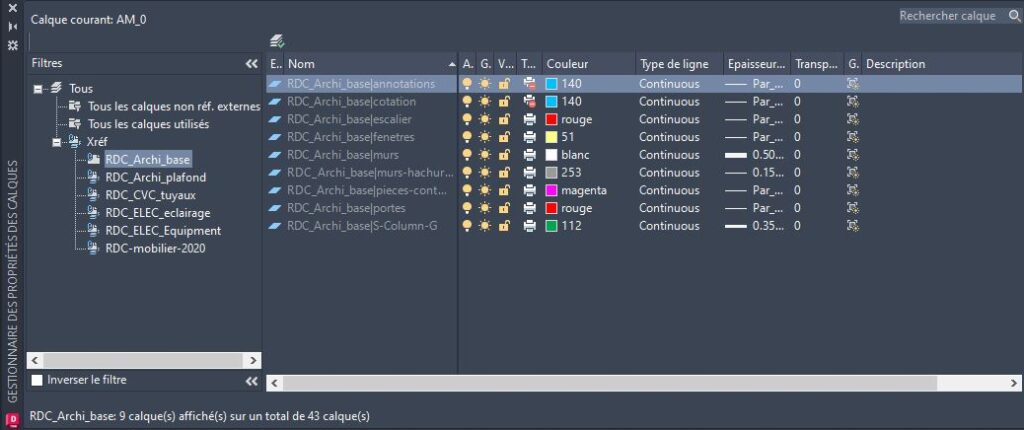Sort by the Type de ligne column header

(x=677, y=64)
